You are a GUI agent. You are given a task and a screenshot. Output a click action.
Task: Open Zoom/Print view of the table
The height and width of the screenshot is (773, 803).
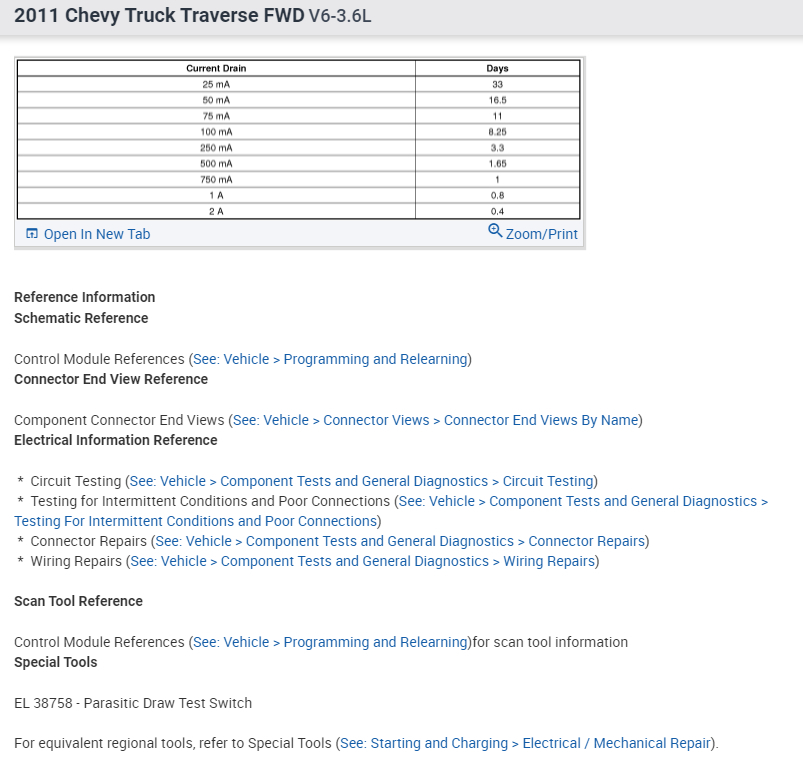pos(533,233)
